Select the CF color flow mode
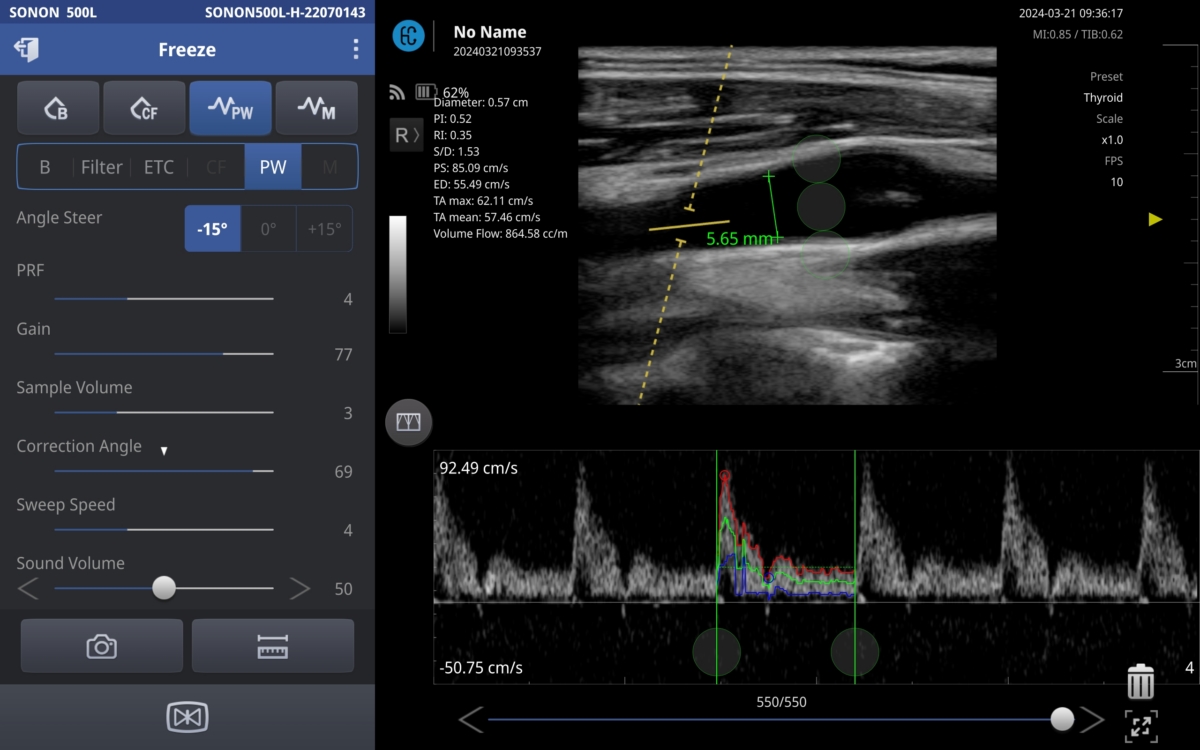 (144, 108)
